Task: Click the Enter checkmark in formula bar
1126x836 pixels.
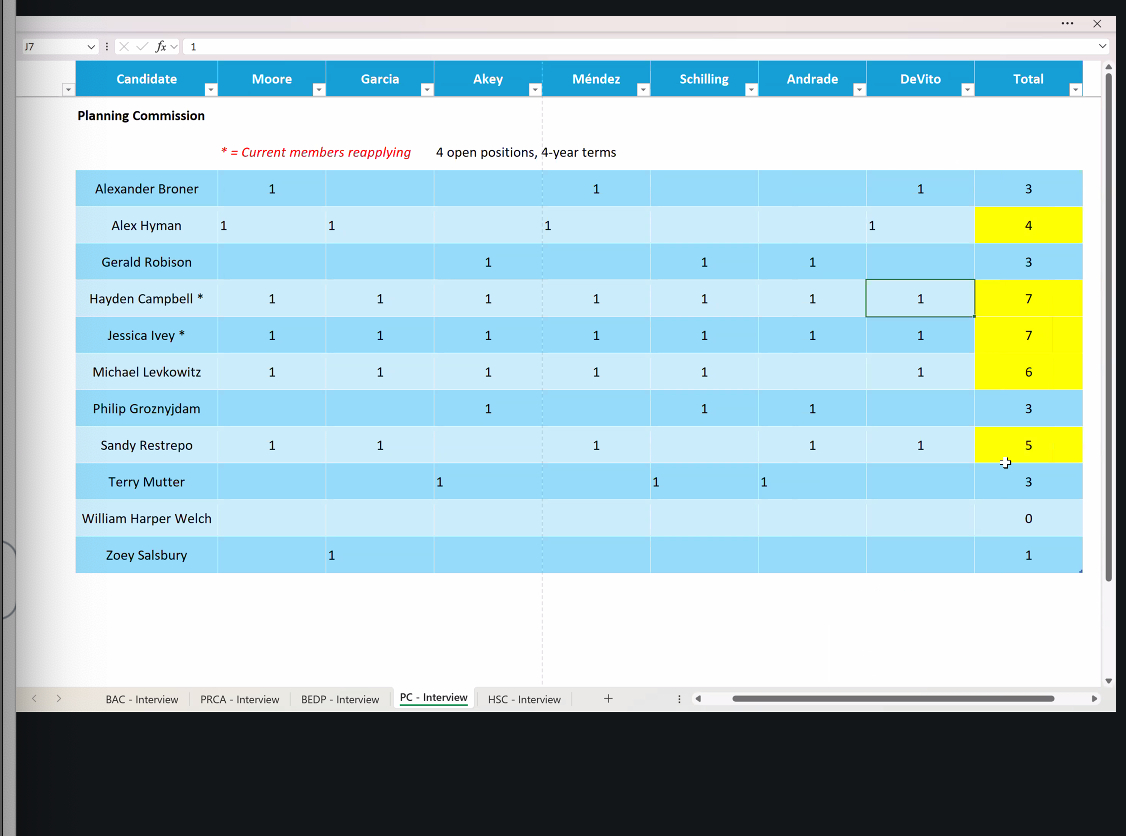Action: (x=142, y=47)
